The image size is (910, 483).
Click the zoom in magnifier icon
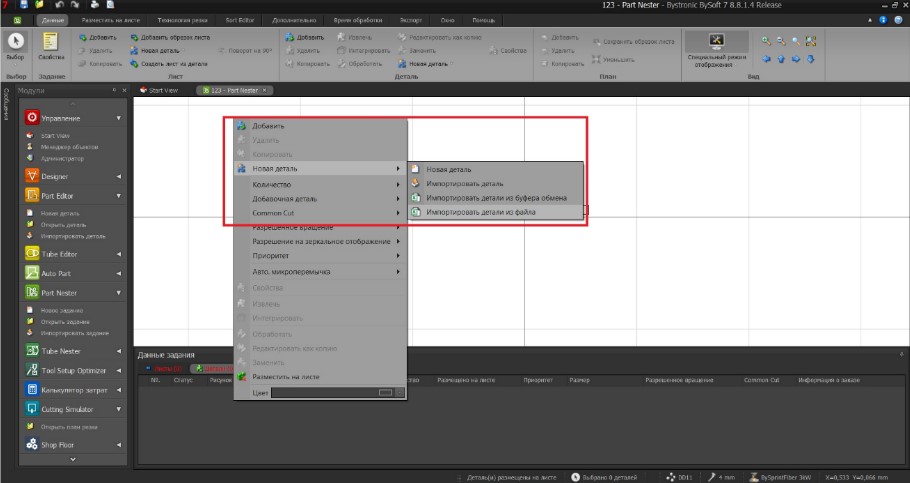[x=767, y=41]
